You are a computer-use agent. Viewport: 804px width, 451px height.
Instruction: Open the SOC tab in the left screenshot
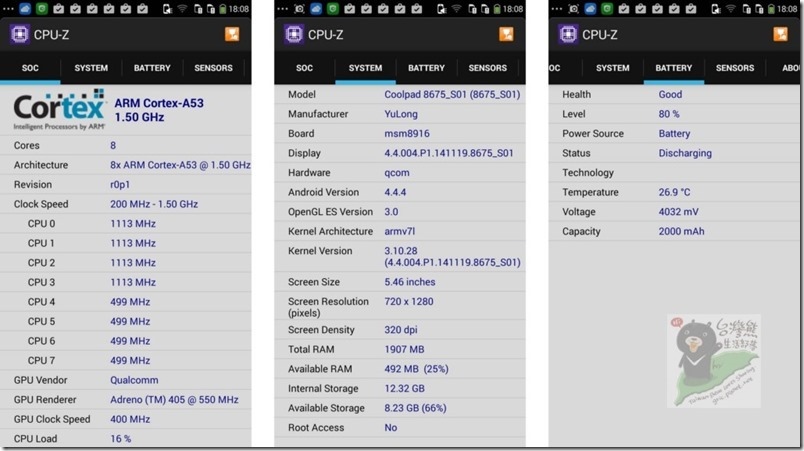pyautogui.click(x=30, y=68)
